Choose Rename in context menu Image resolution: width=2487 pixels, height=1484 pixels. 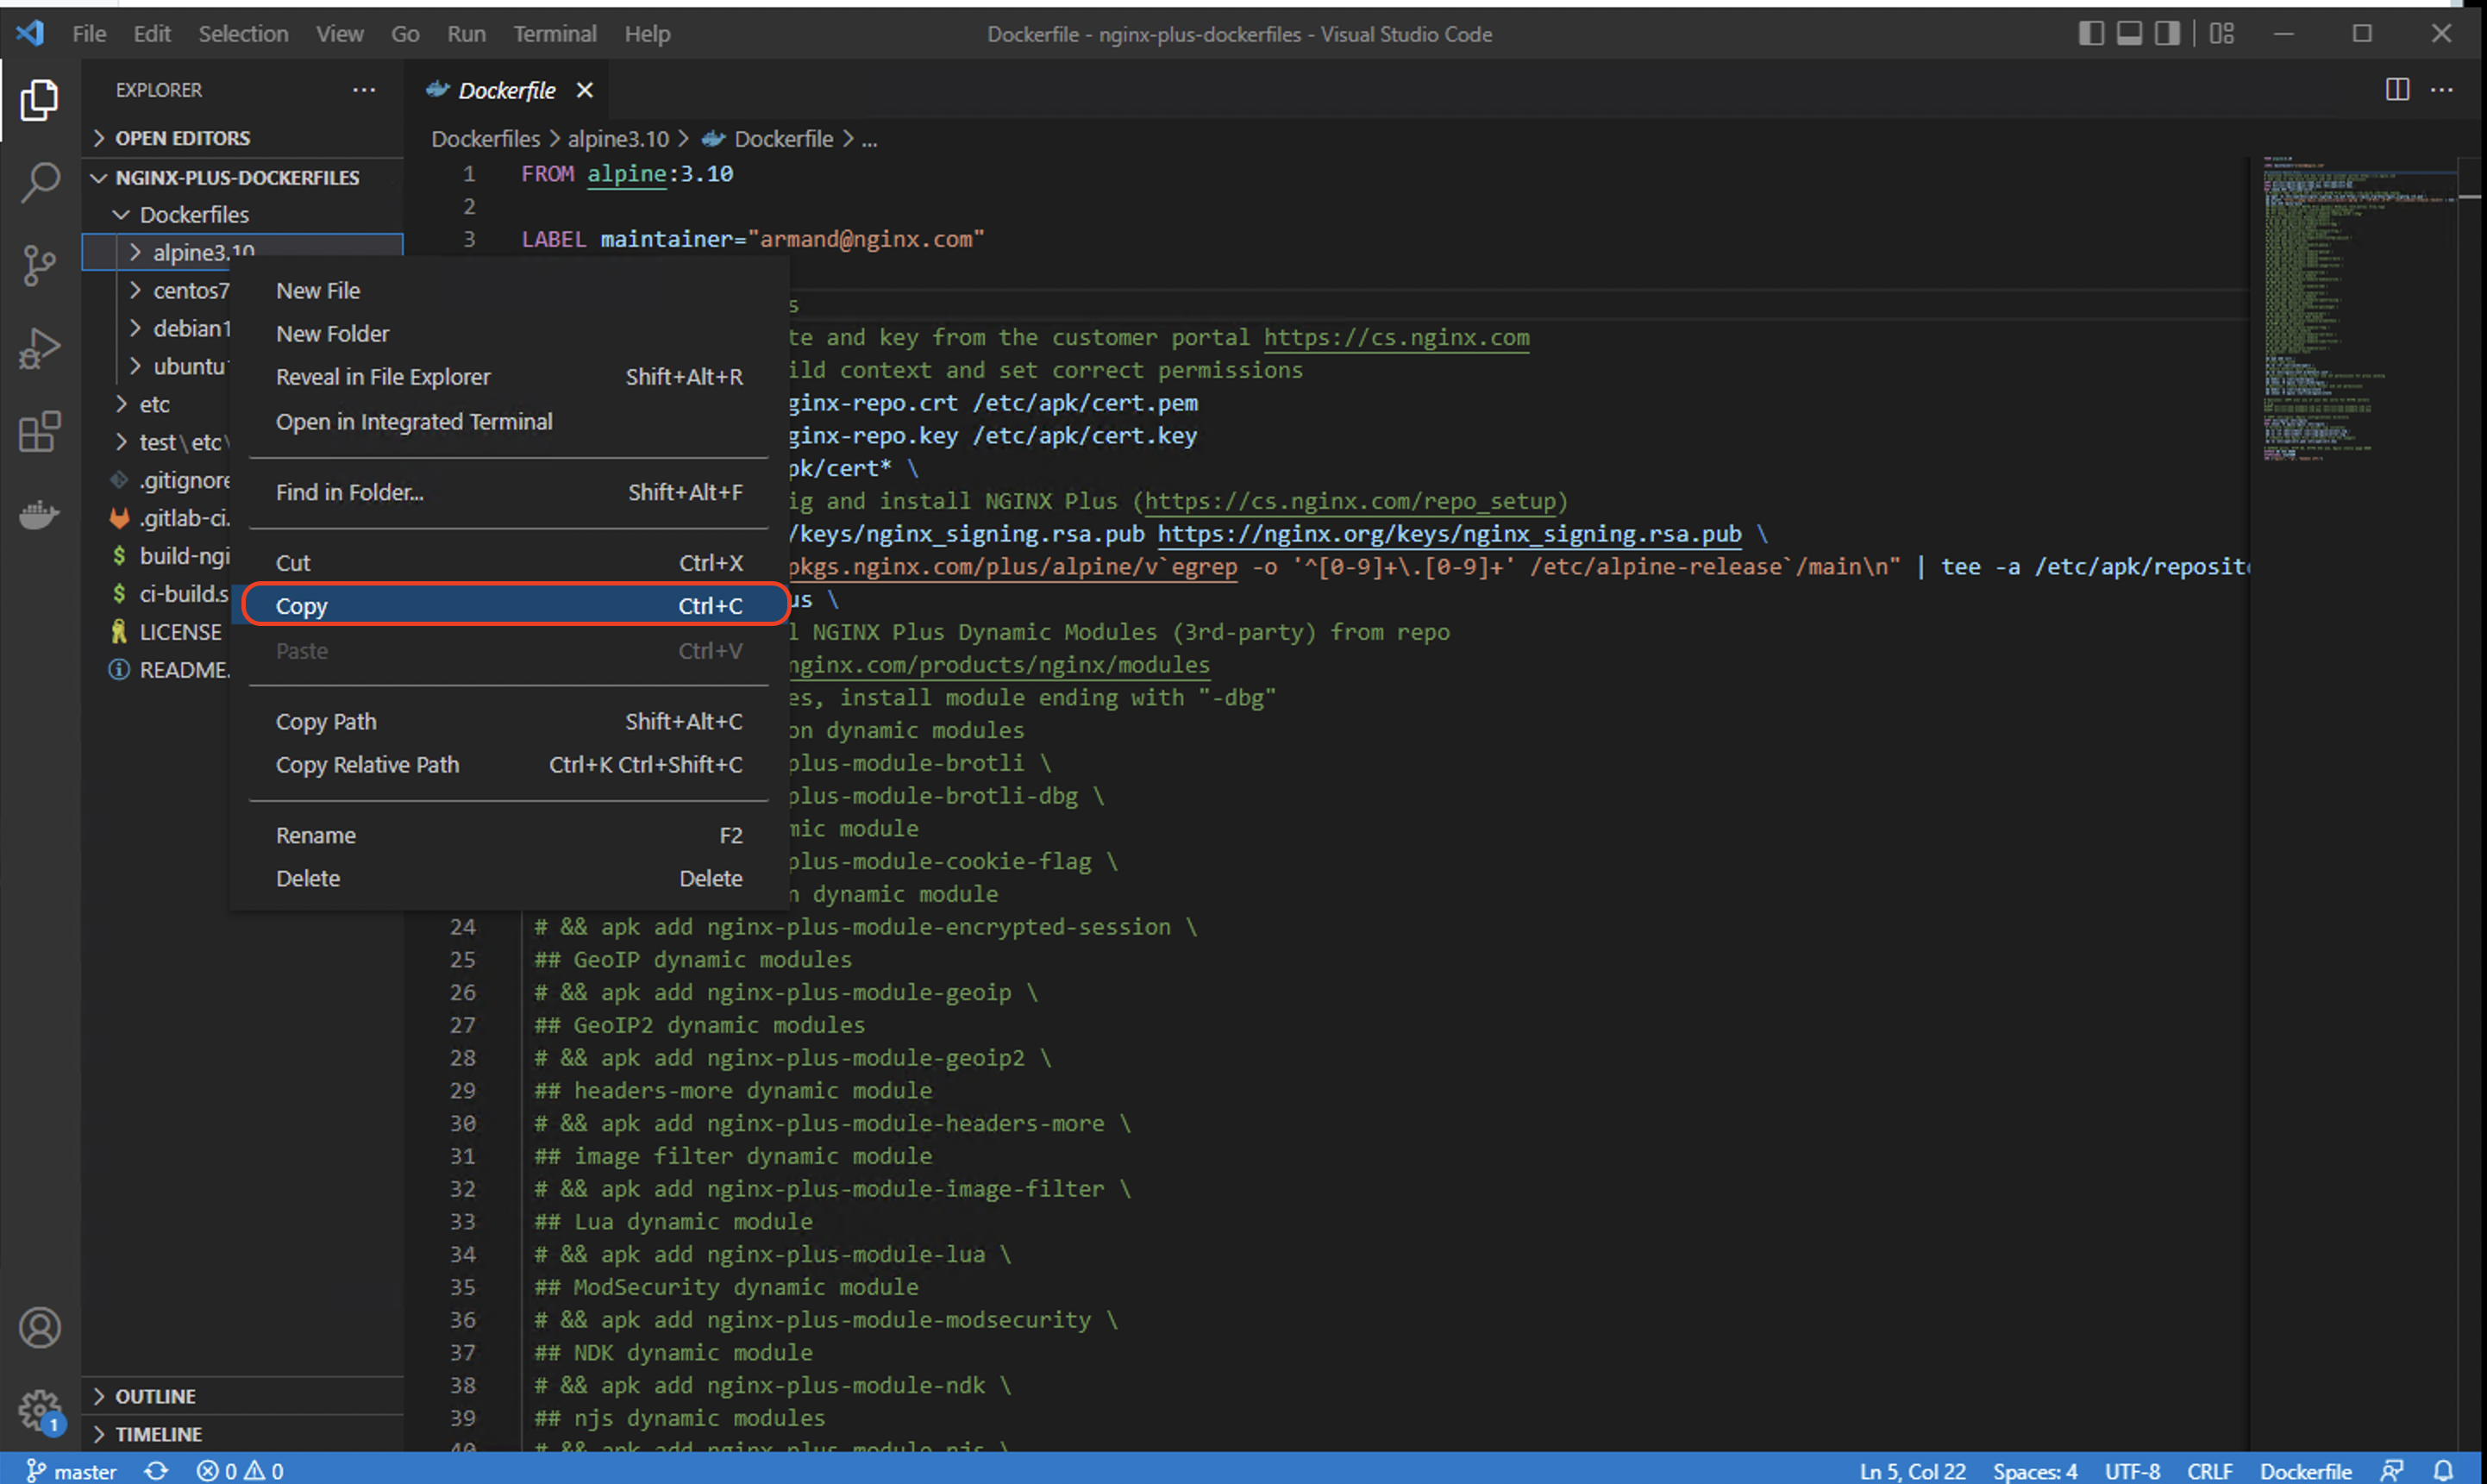509,835
